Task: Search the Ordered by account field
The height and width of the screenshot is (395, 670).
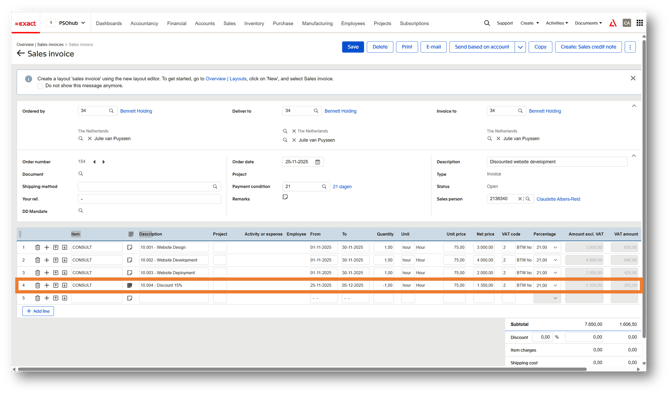Action: [111, 111]
